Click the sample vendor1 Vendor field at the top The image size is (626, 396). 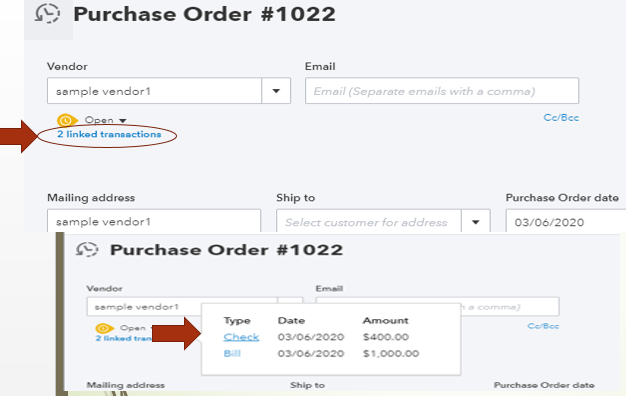click(155, 91)
